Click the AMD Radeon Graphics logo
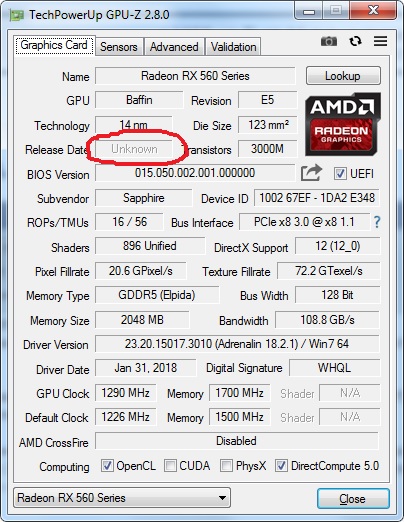This screenshot has height=522, width=404. coord(343,124)
